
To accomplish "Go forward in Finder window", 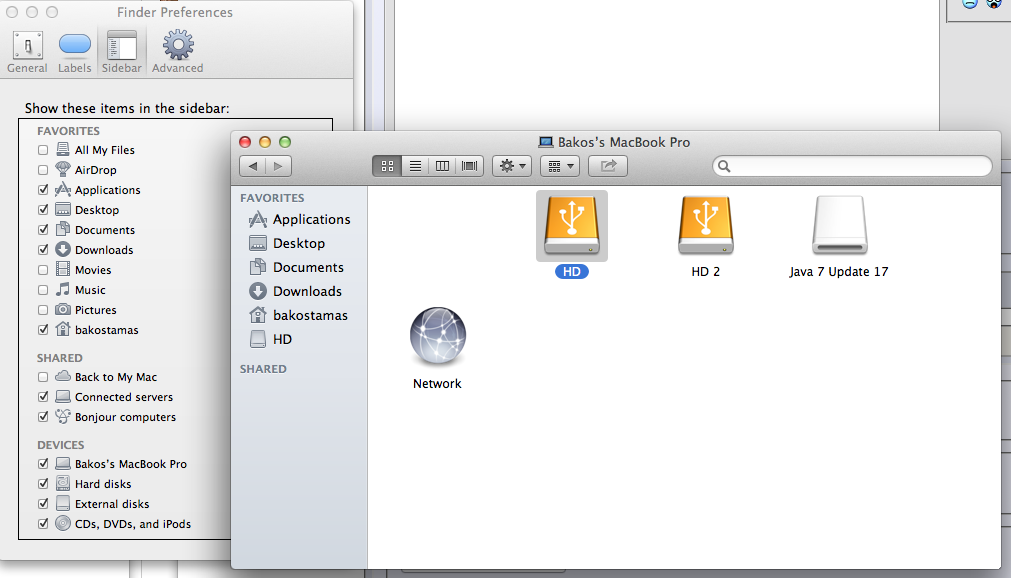I will click(x=279, y=166).
